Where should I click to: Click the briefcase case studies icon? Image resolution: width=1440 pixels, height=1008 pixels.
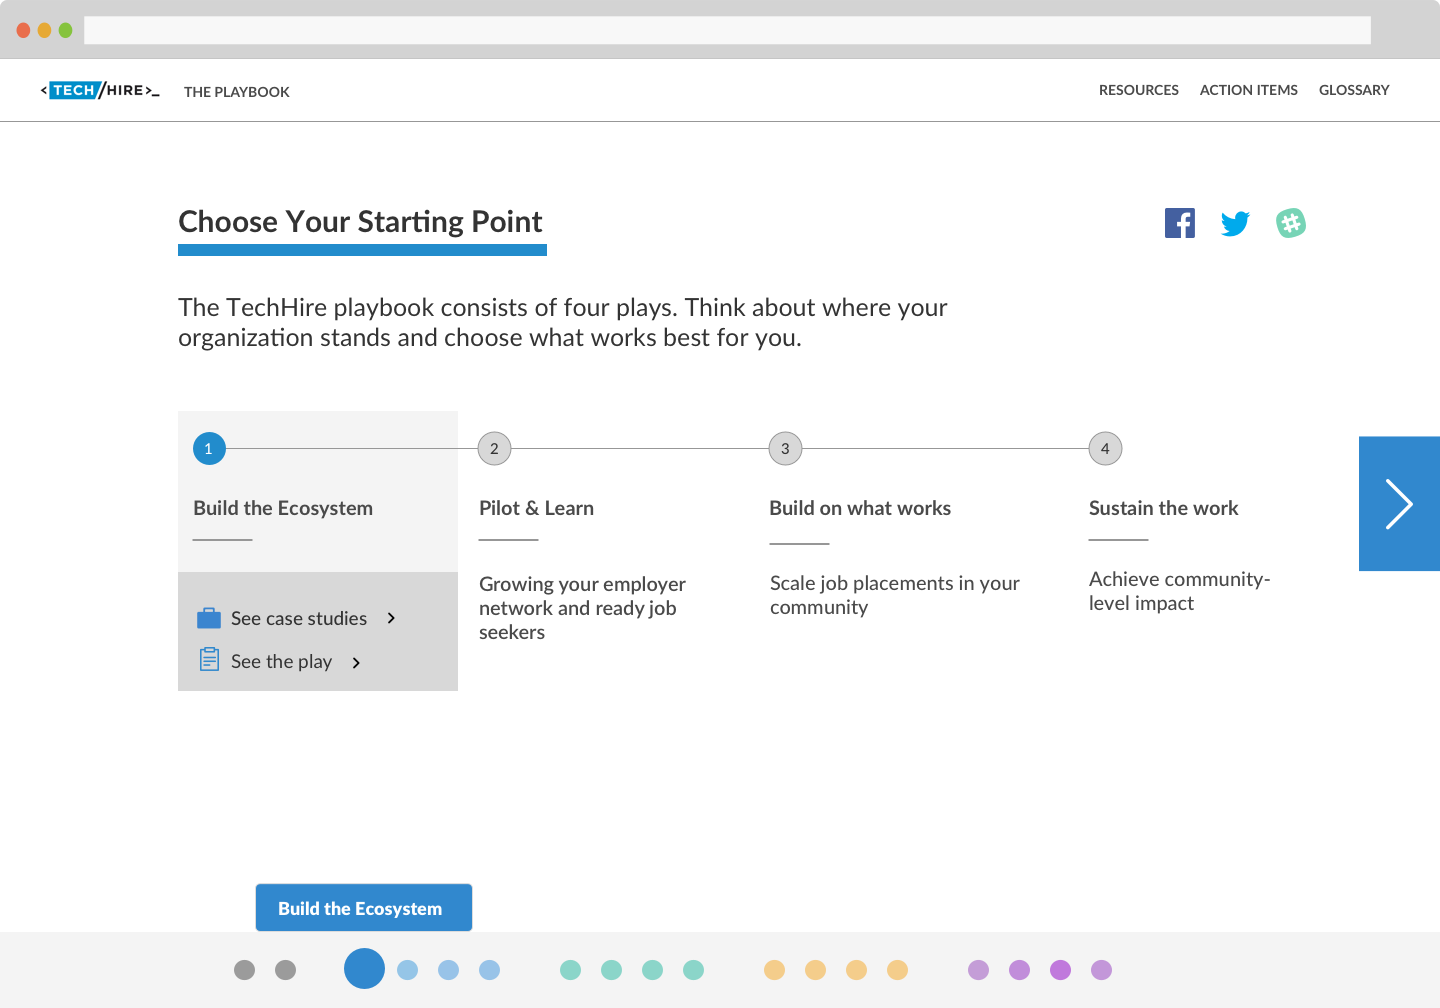tap(209, 618)
